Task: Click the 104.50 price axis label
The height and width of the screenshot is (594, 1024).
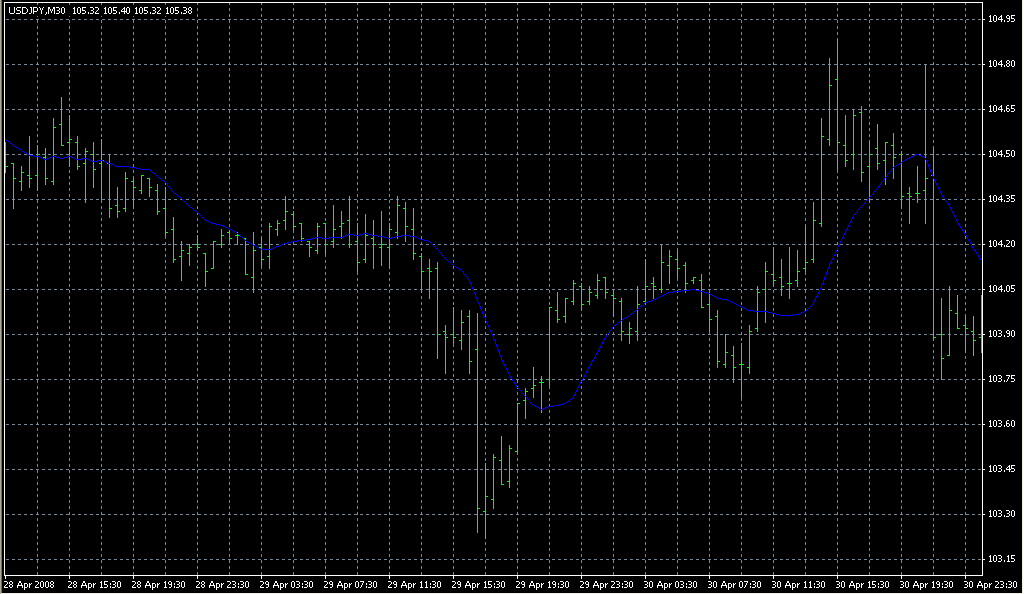Action: pyautogui.click(x=1001, y=154)
